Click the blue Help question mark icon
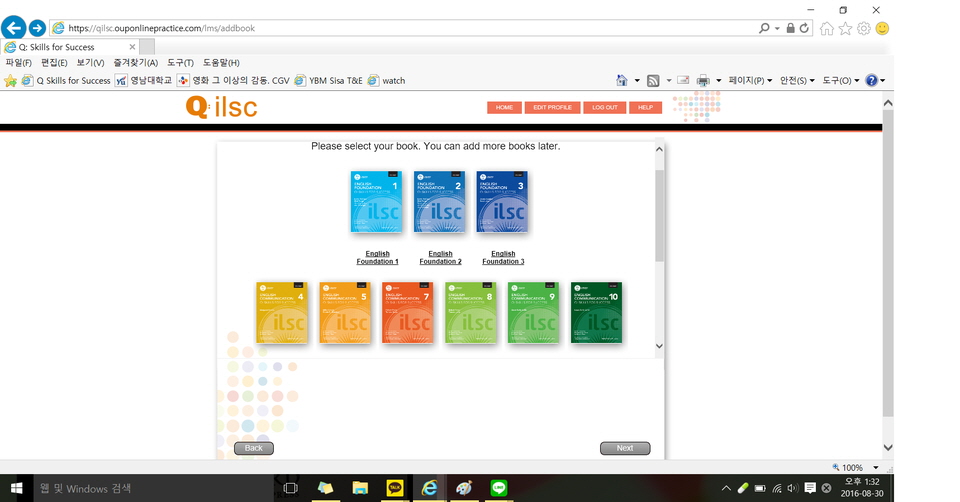 (872, 80)
